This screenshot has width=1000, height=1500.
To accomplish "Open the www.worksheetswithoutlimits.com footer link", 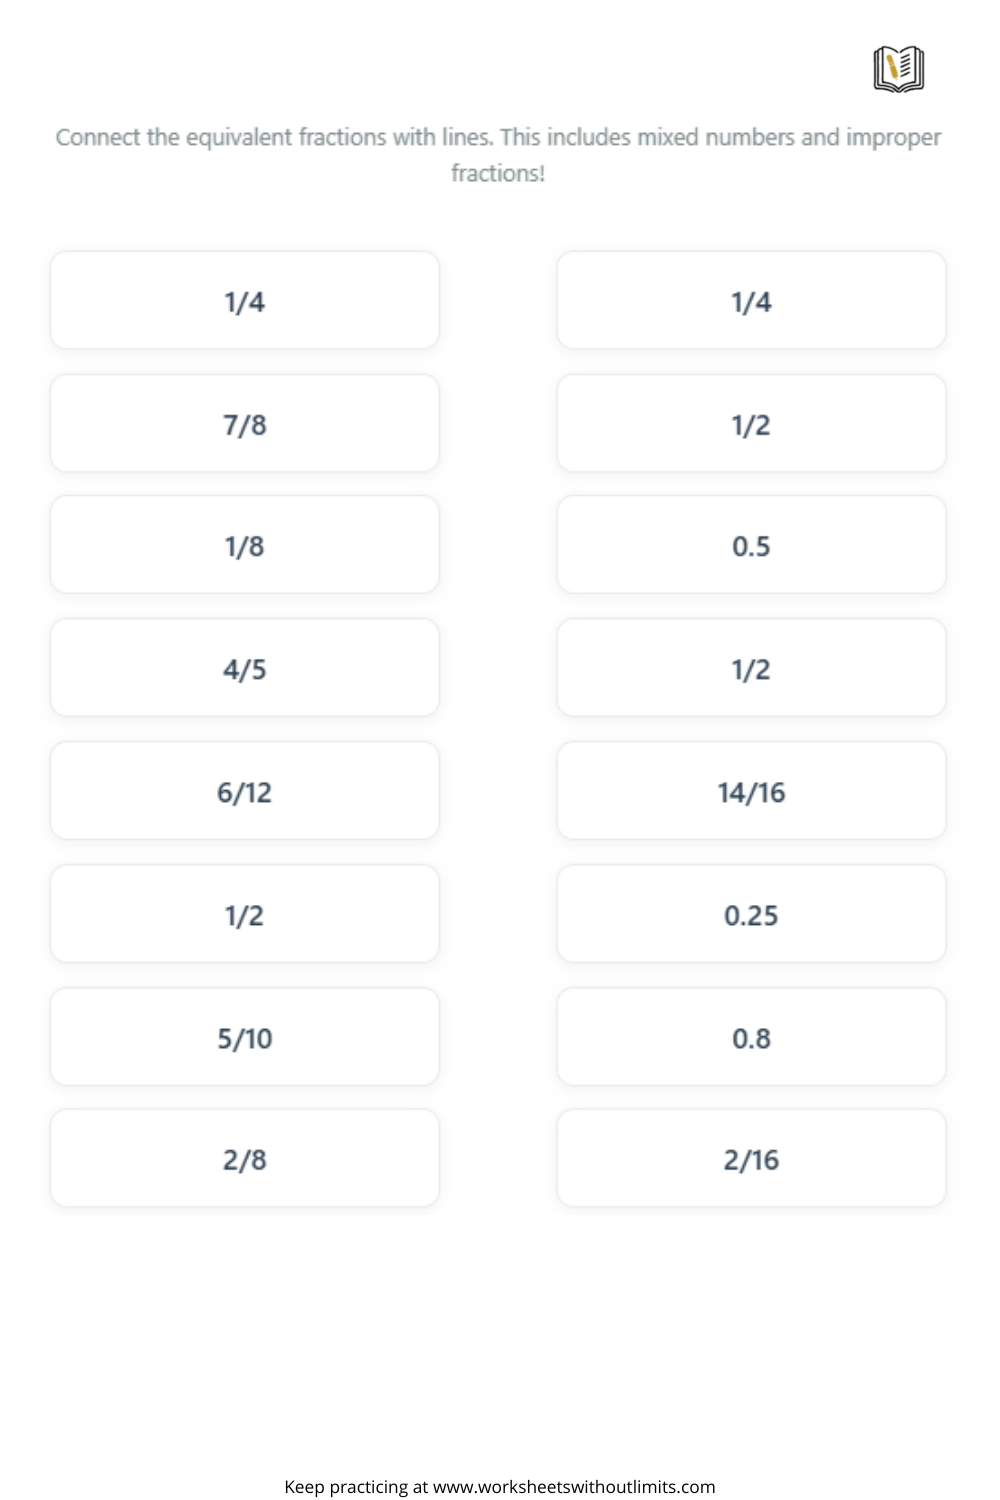I will pos(574,1487).
